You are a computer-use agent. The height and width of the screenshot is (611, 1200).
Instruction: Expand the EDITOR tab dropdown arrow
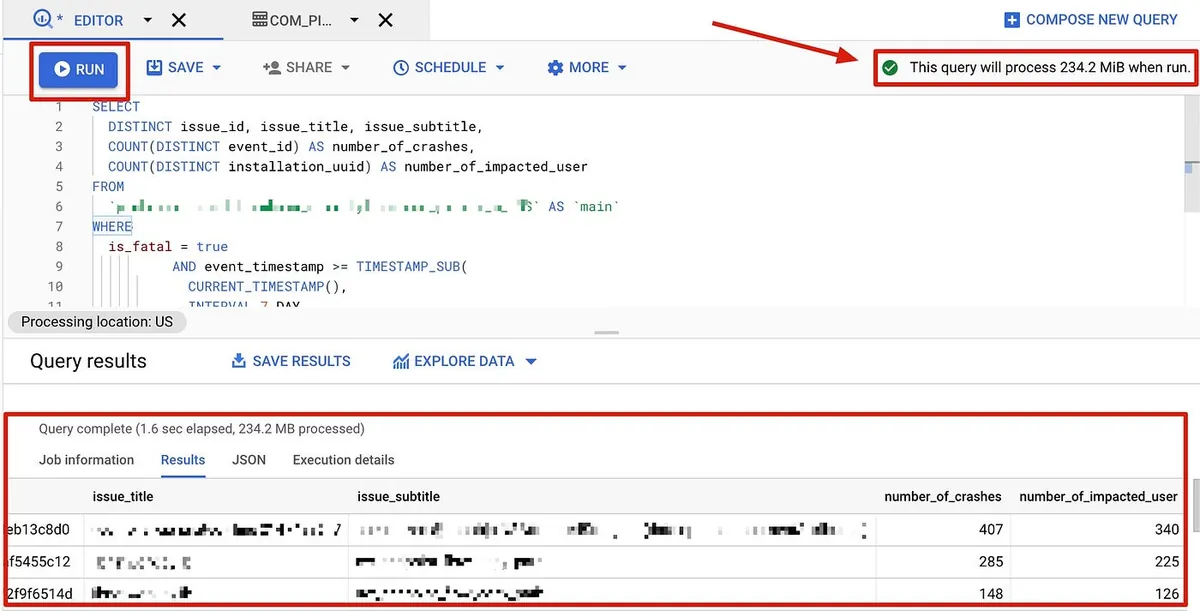148,20
